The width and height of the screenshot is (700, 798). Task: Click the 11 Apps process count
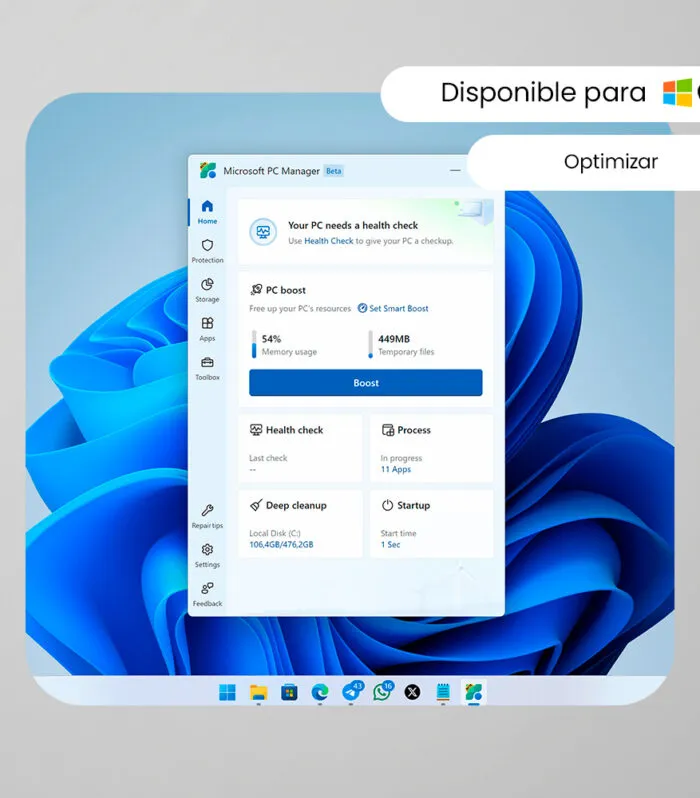[396, 469]
